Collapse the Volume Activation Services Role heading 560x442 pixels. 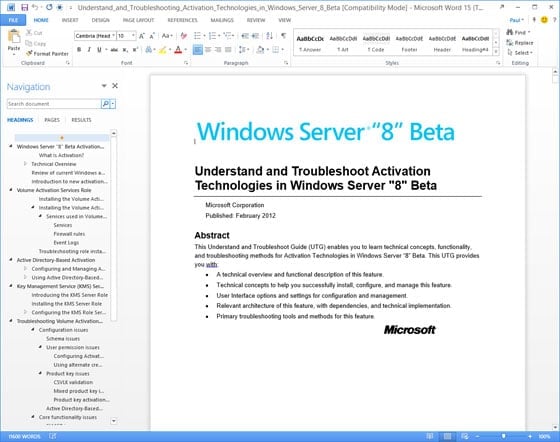click(11, 190)
